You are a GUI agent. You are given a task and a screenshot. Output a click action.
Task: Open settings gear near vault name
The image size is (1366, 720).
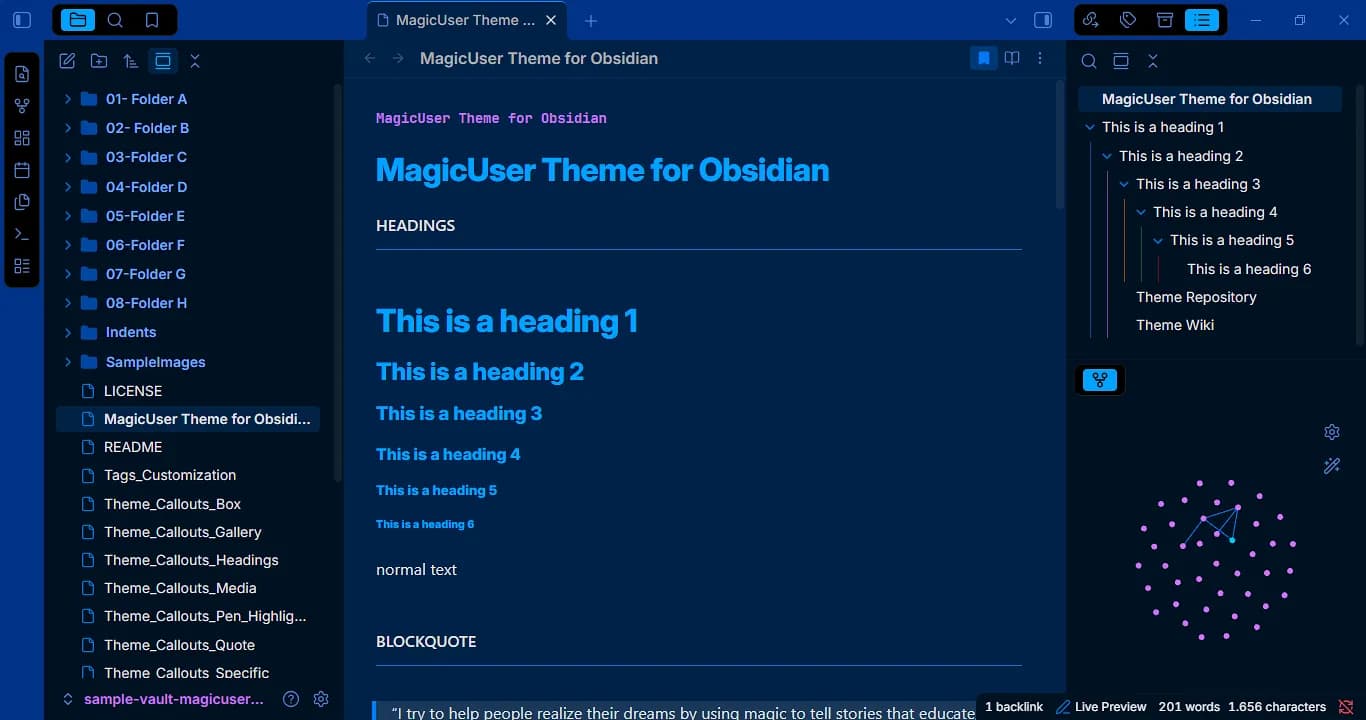point(321,699)
